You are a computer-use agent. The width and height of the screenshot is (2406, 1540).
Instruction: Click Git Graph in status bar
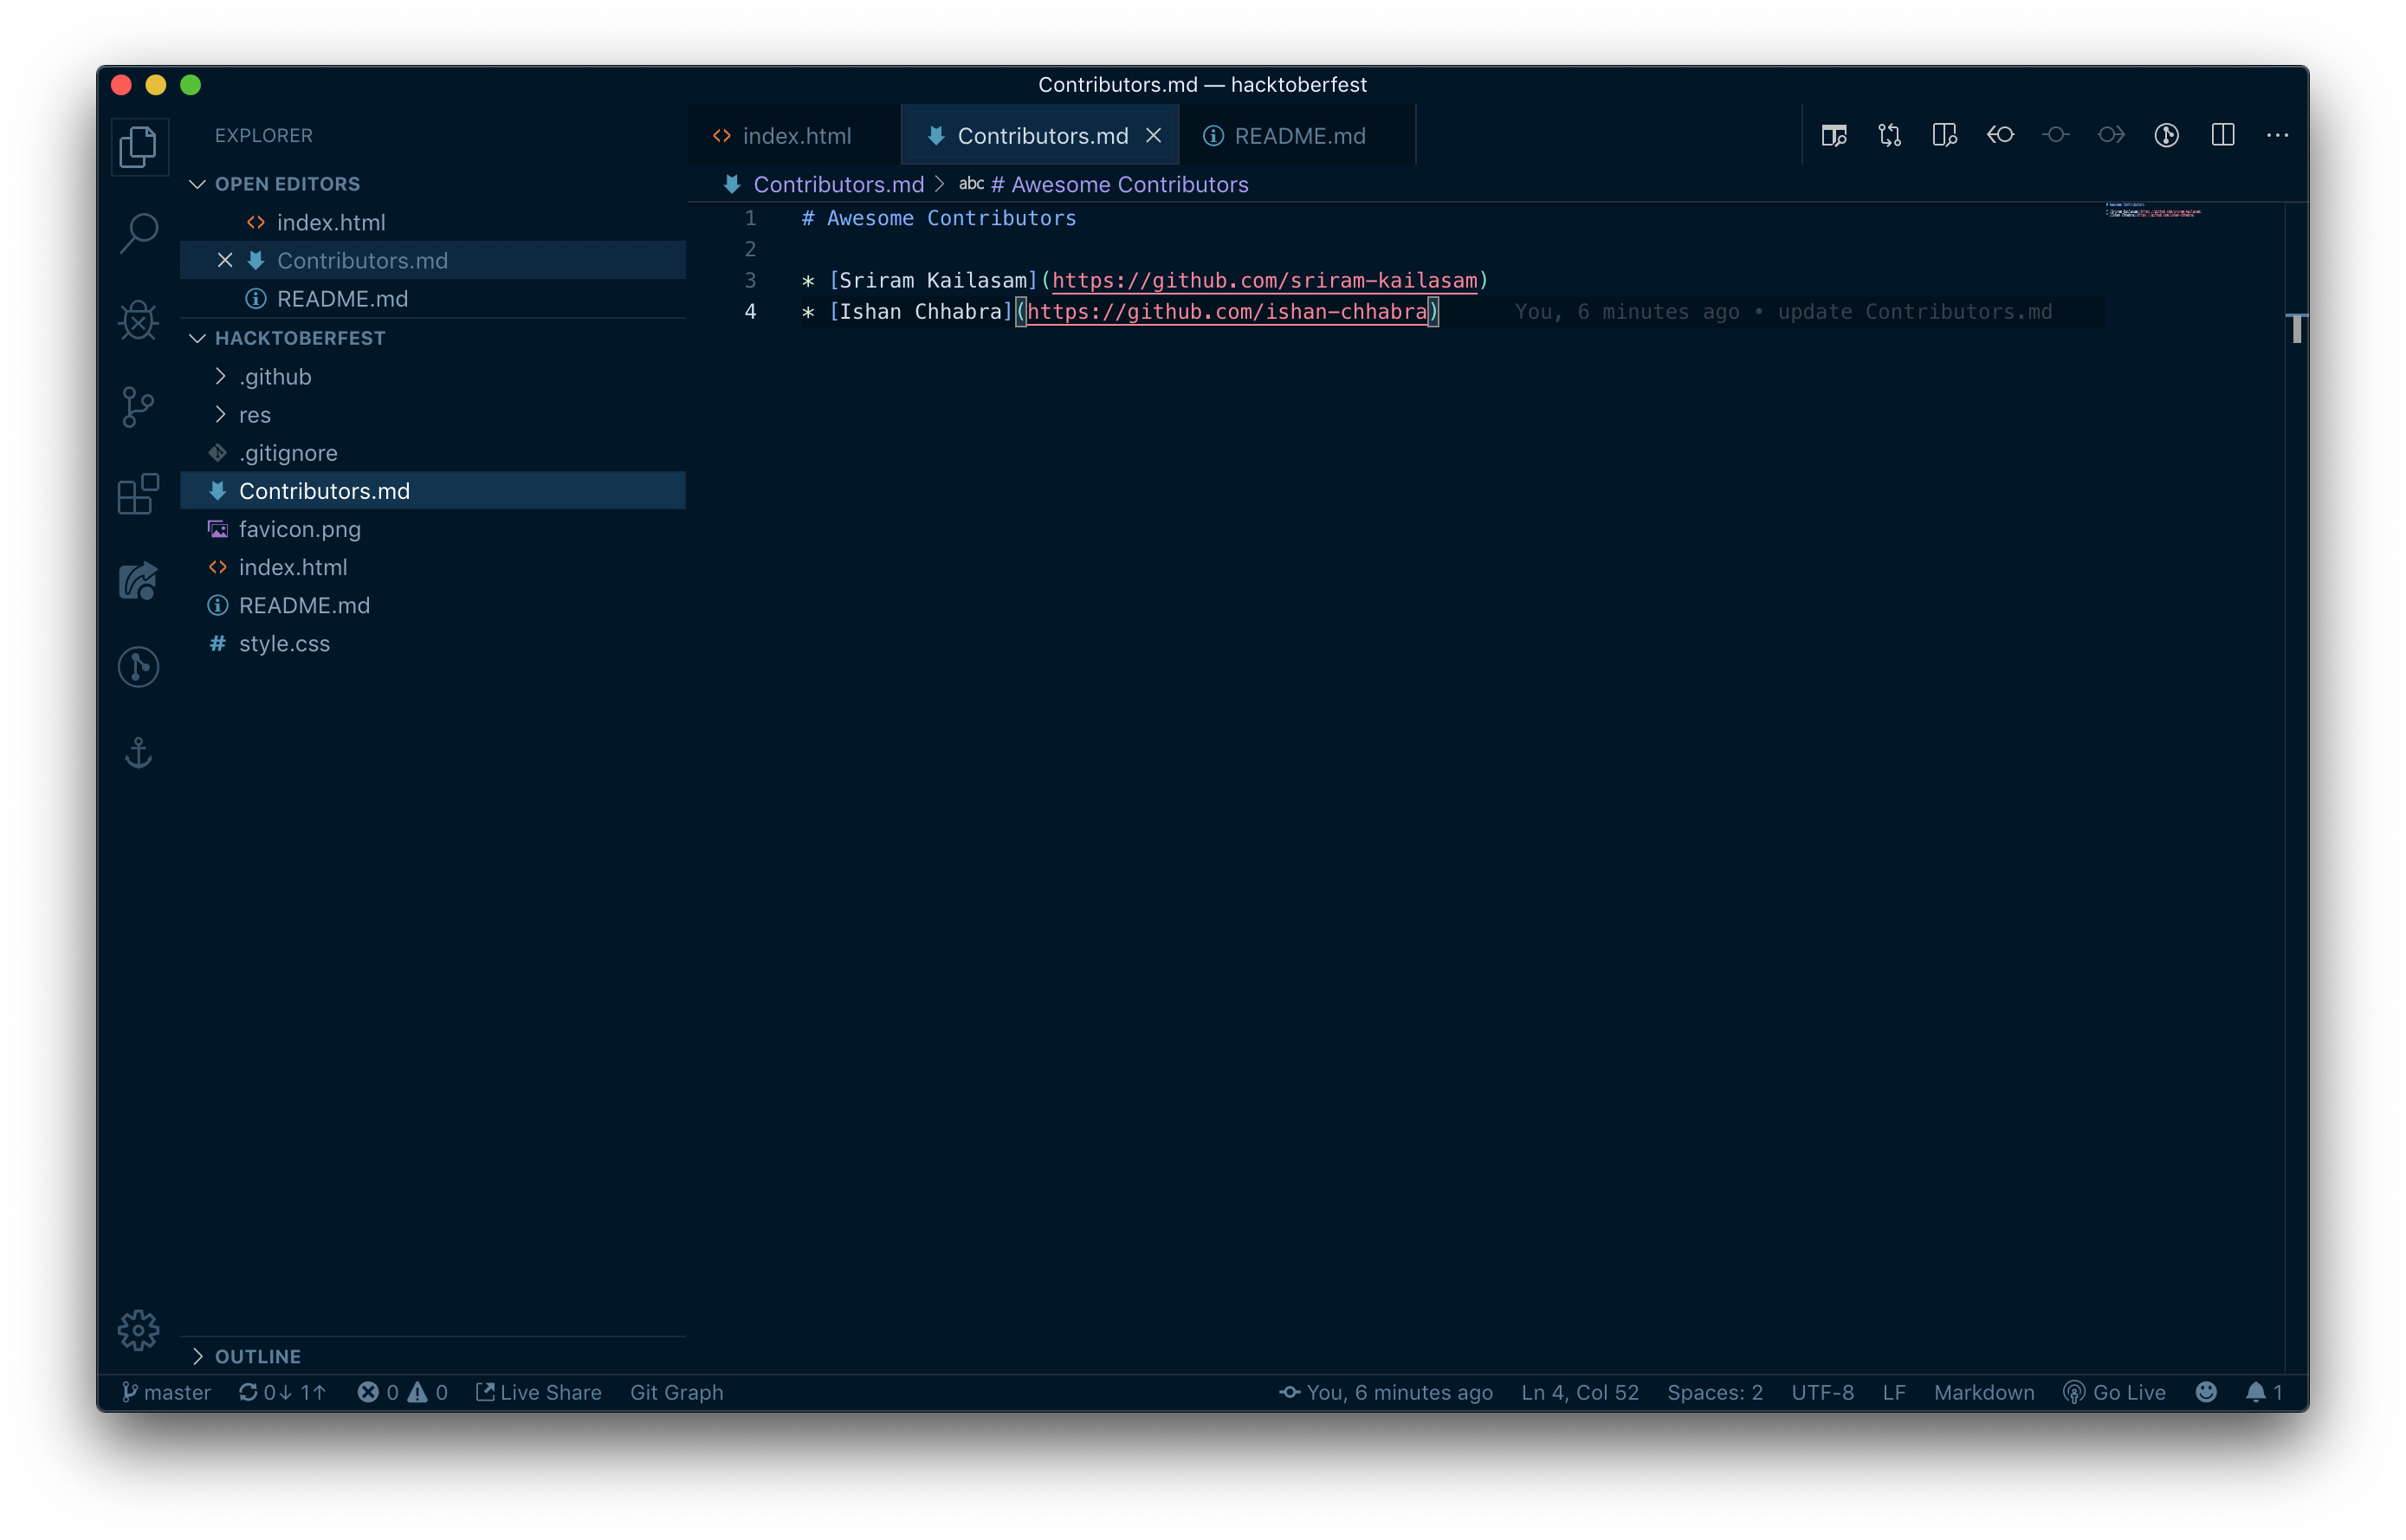tap(676, 1392)
